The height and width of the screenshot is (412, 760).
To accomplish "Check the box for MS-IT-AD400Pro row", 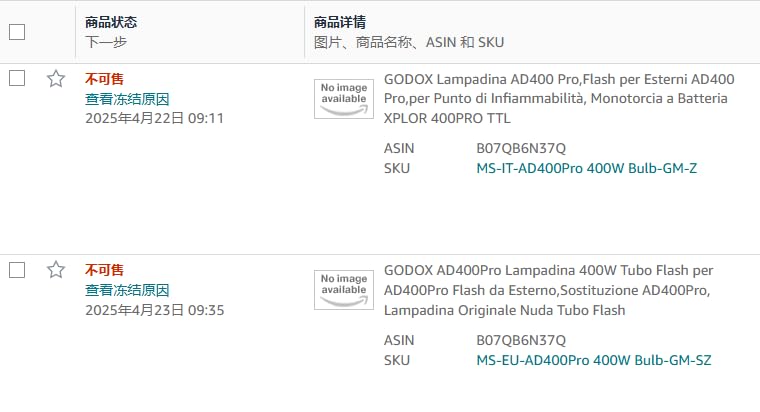I will coord(17,78).
